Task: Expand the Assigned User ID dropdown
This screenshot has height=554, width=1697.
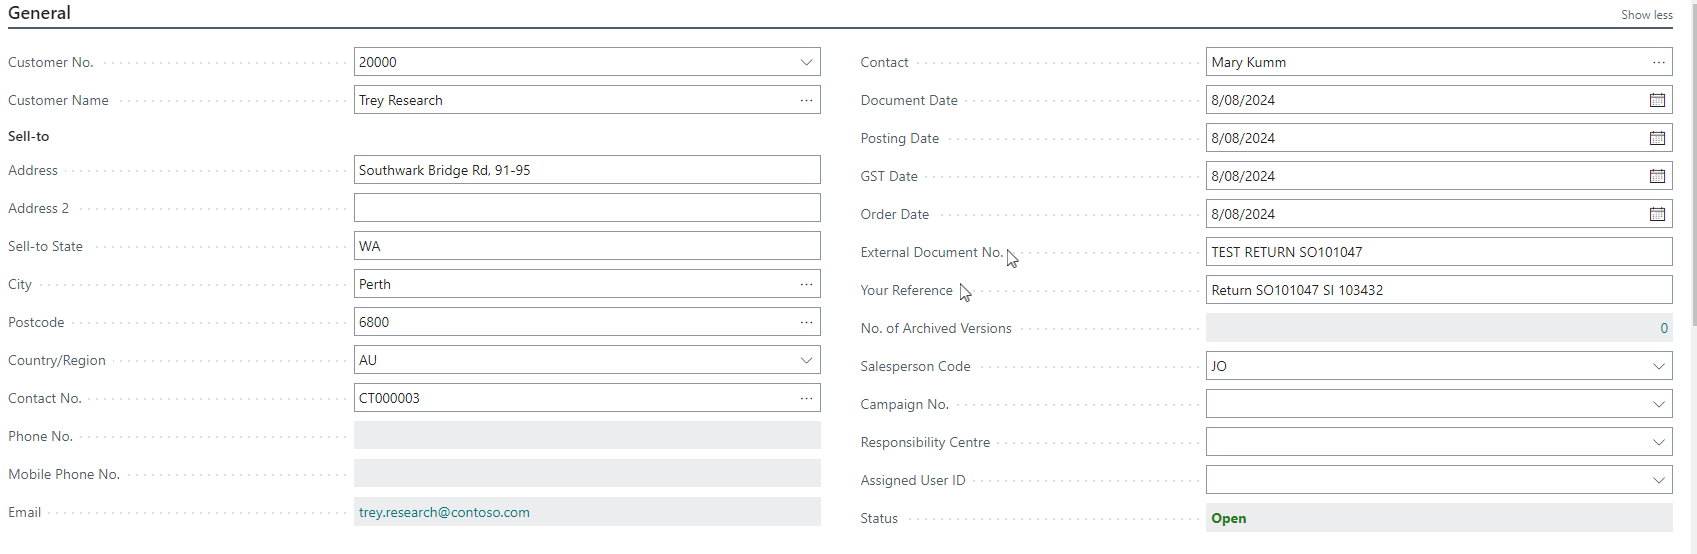Action: (1659, 480)
